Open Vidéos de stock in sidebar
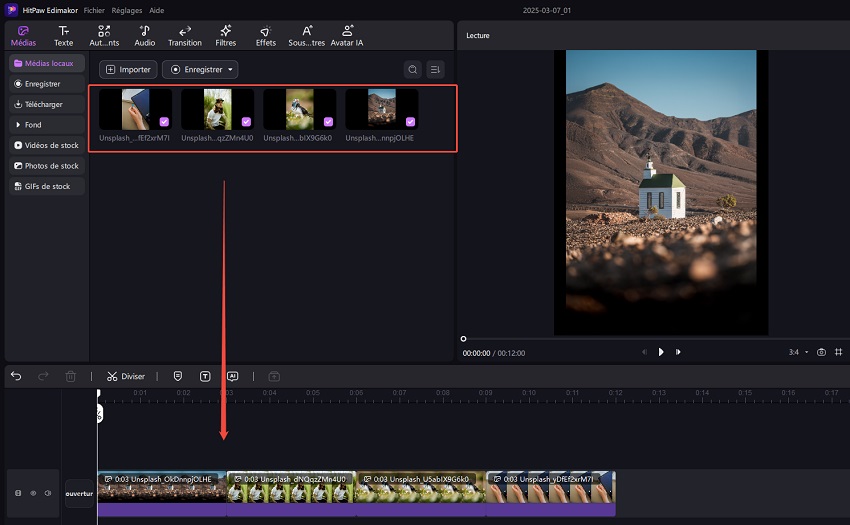This screenshot has width=850, height=525. (47, 145)
